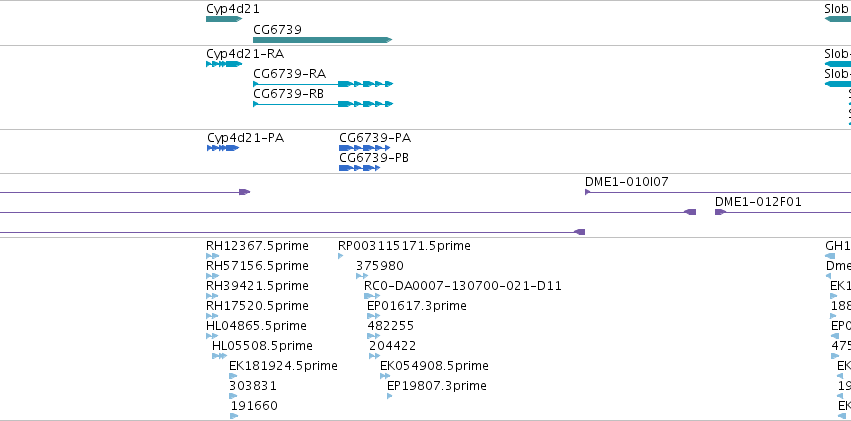Image resolution: width=851 pixels, height=421 pixels.
Task: Select the DME1-010I07 start arrow glyph
Action: click(588, 192)
